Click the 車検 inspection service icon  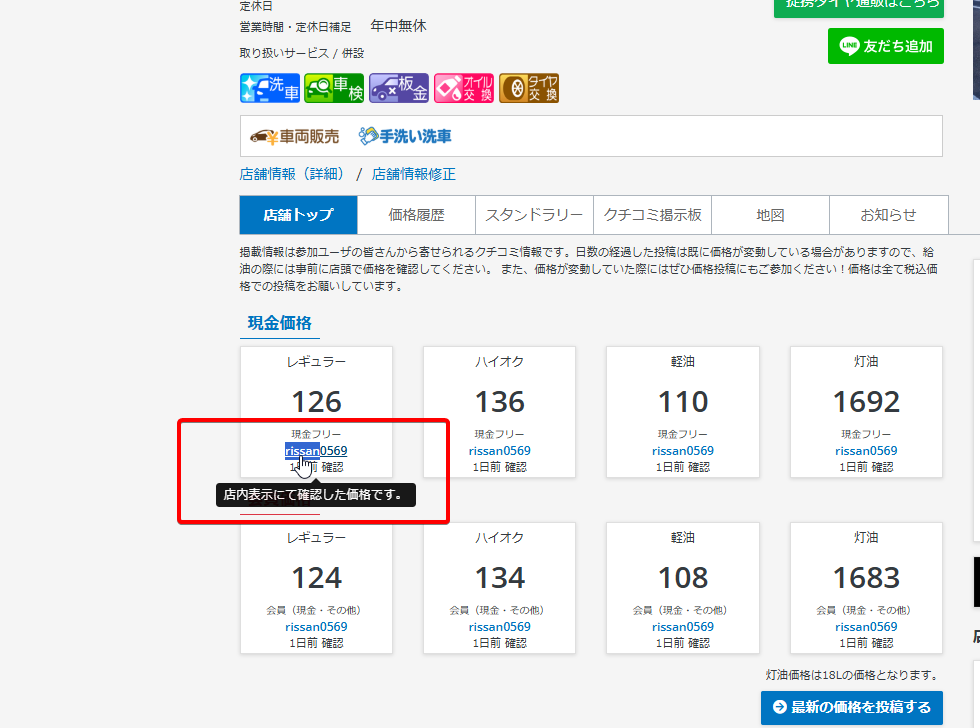tap(334, 88)
